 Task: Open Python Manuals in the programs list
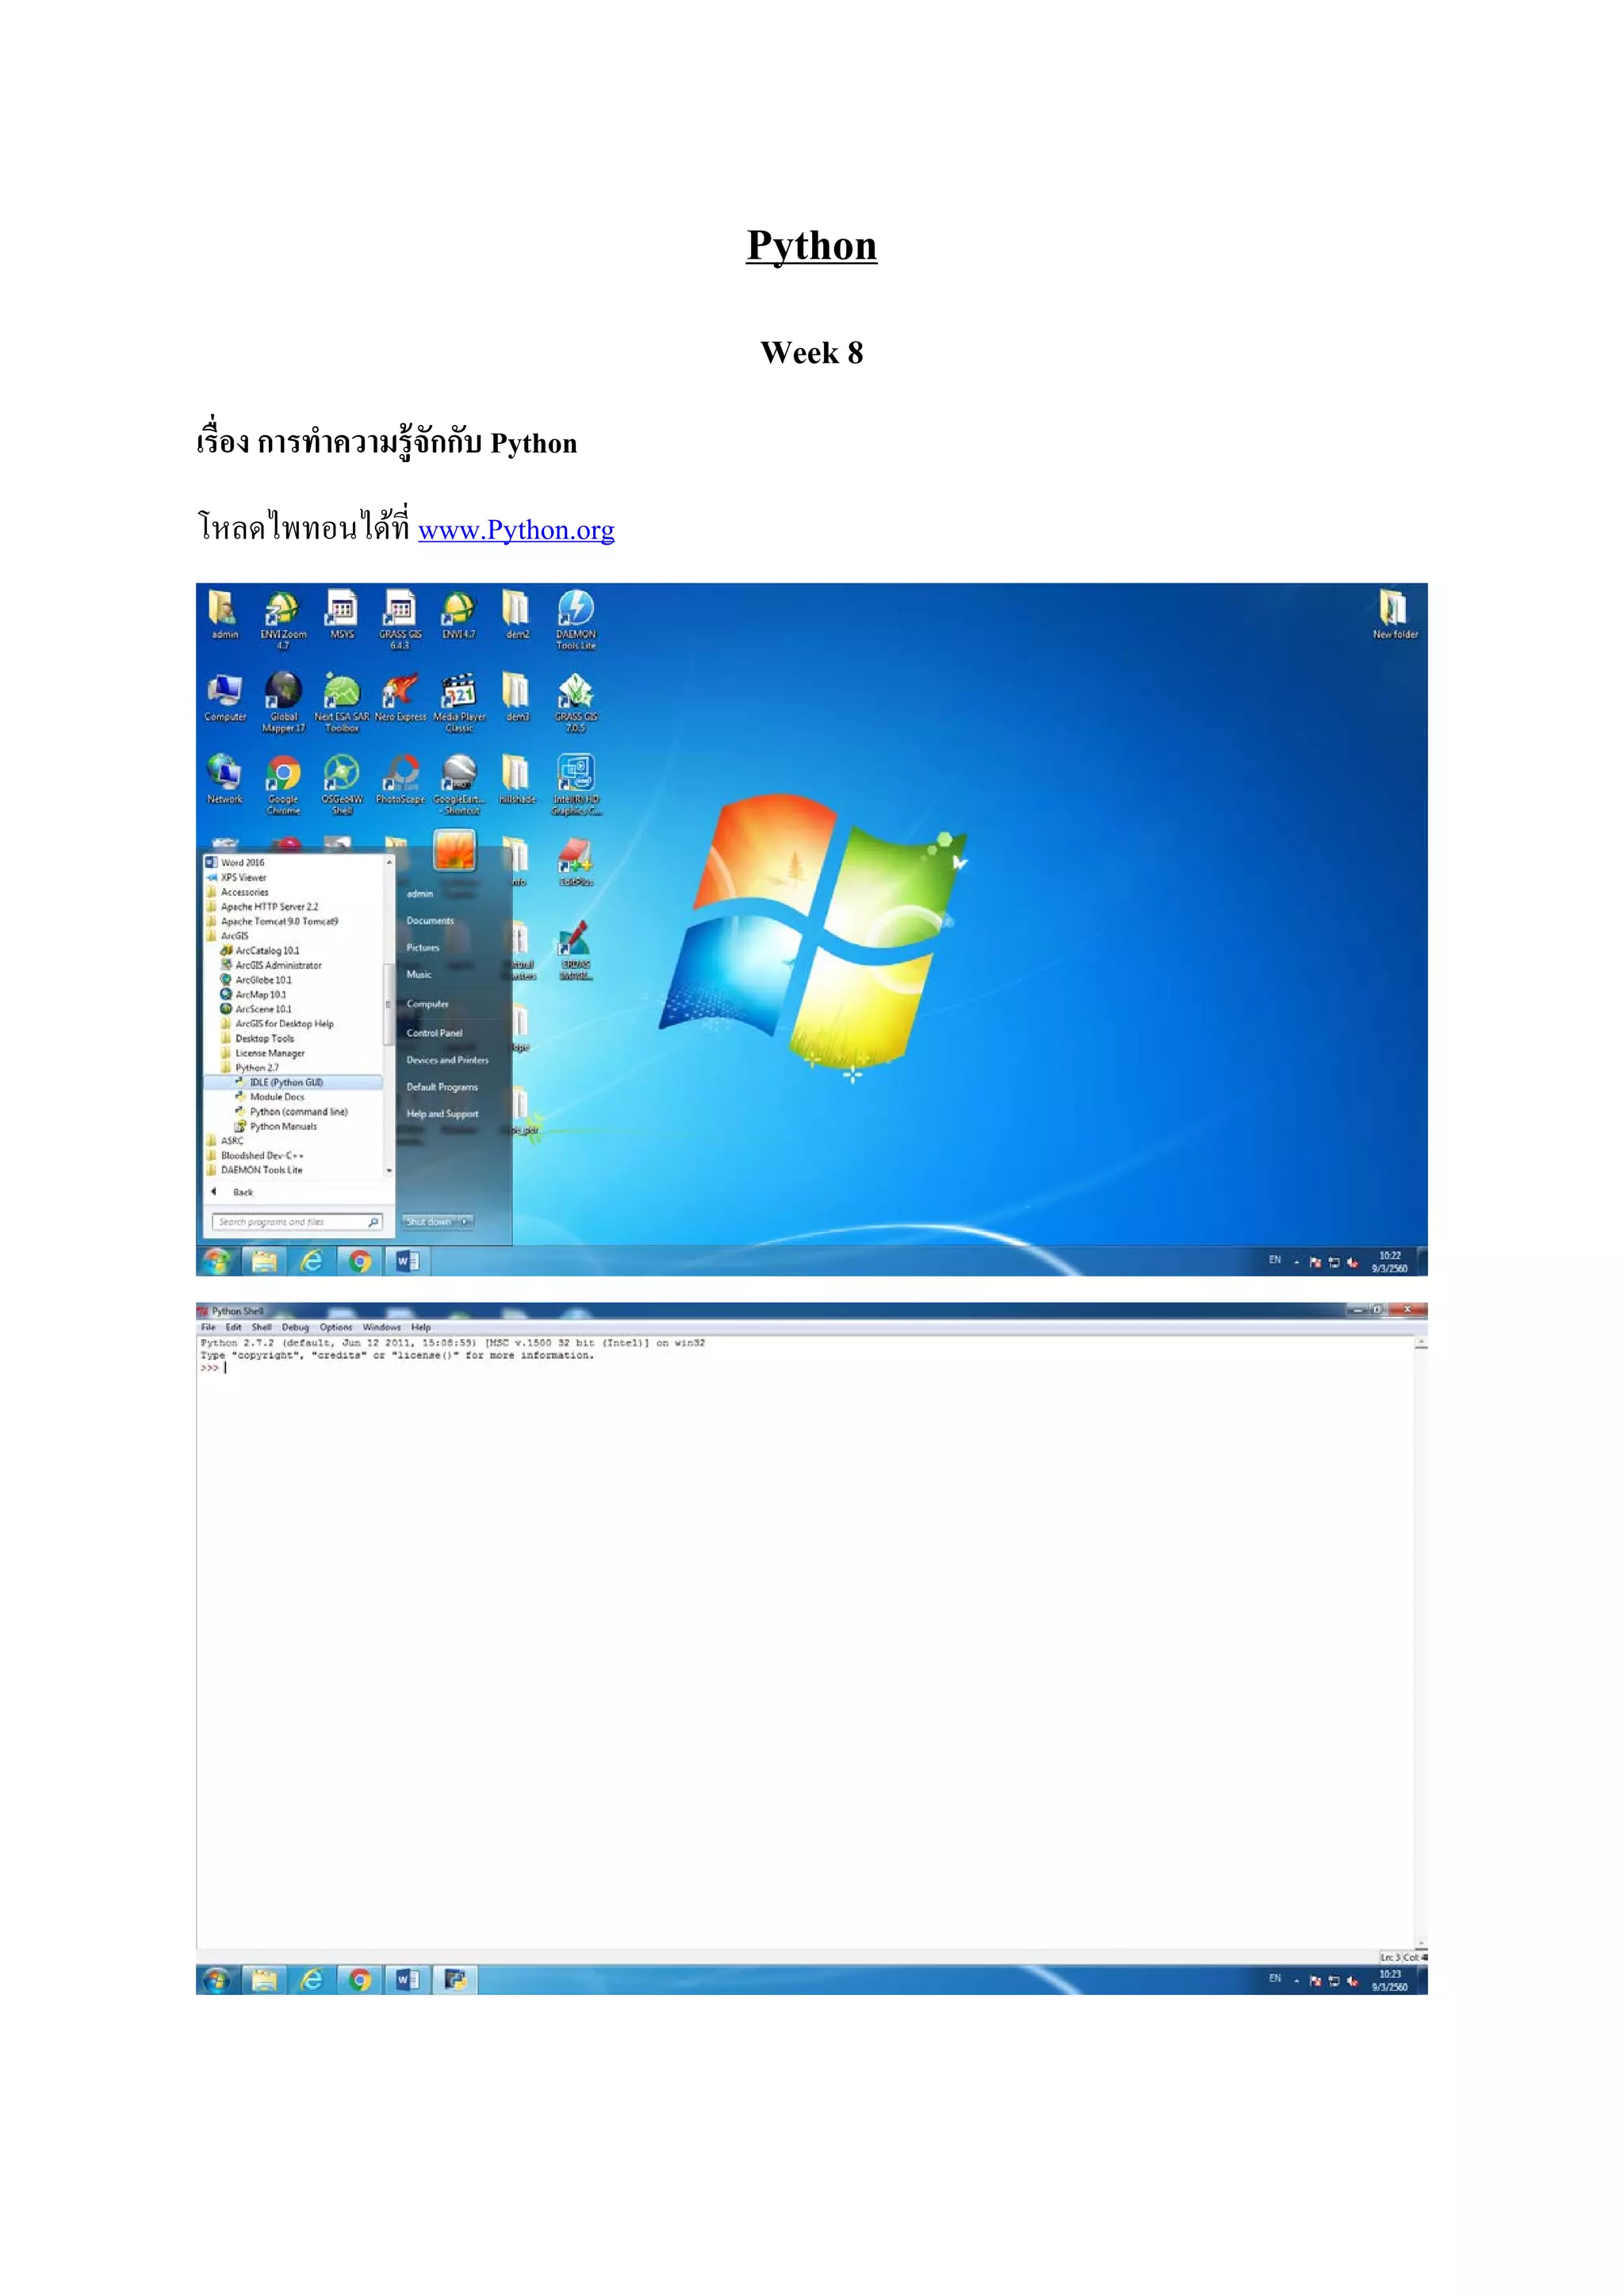point(283,1126)
